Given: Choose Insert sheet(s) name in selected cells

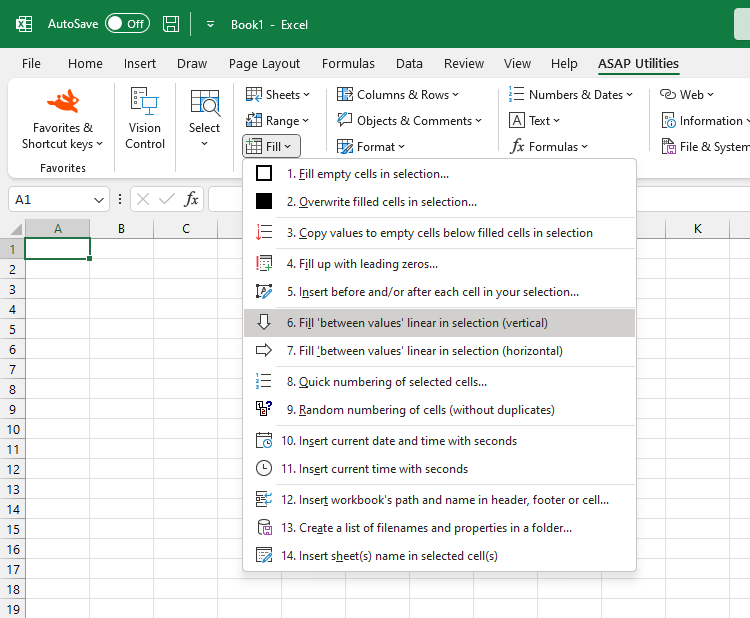Looking at the screenshot, I should click(x=439, y=556).
